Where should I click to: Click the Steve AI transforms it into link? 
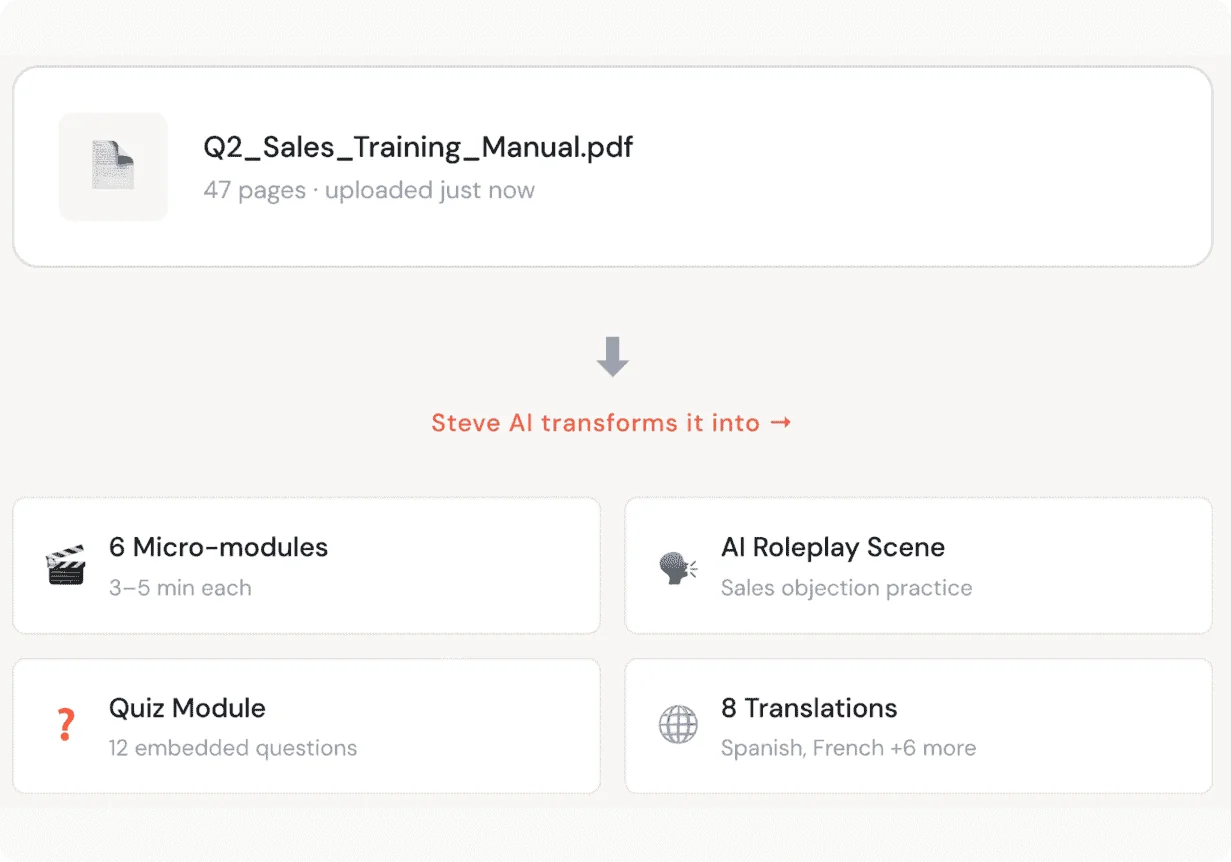(612, 423)
